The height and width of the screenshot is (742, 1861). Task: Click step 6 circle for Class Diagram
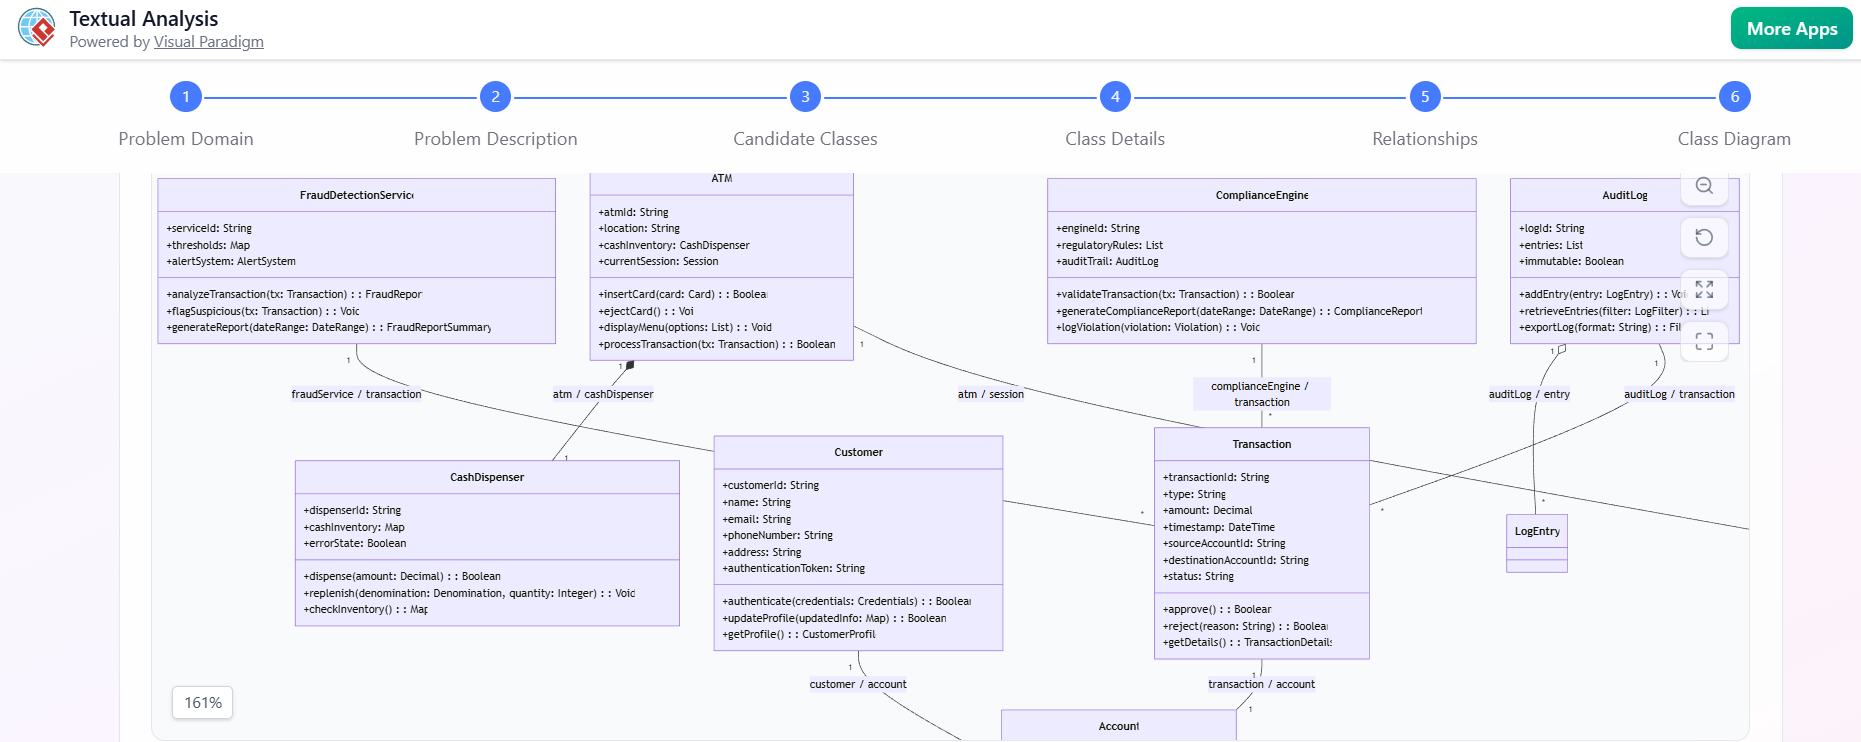(1734, 97)
